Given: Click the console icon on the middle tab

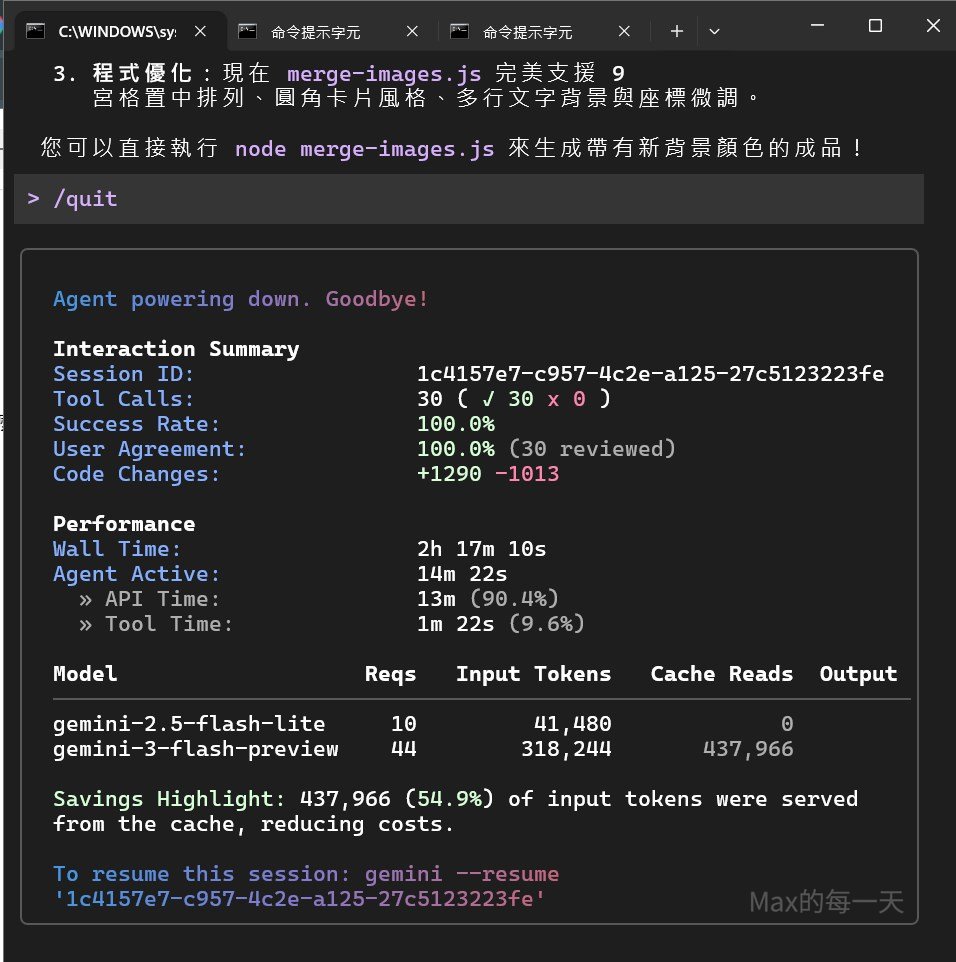Looking at the screenshot, I should (x=248, y=31).
